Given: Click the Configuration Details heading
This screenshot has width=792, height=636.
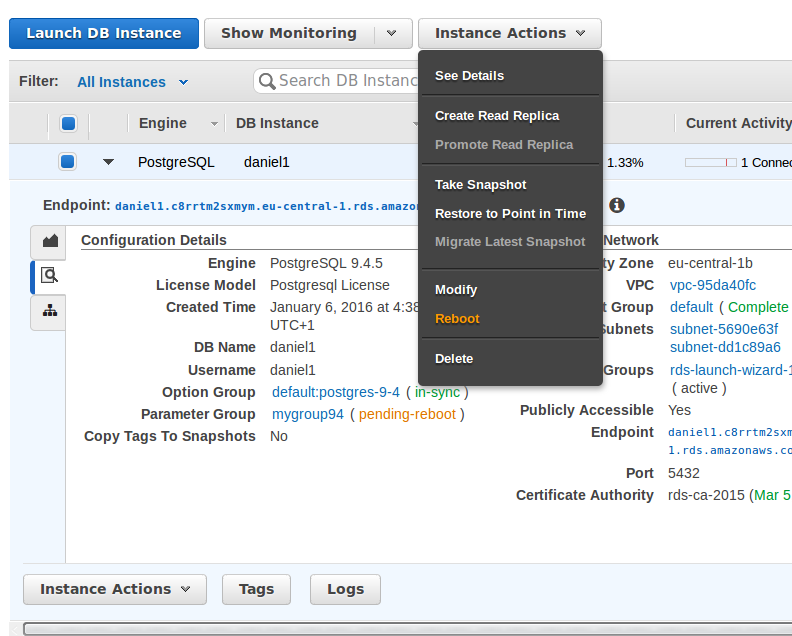Looking at the screenshot, I should point(154,240).
